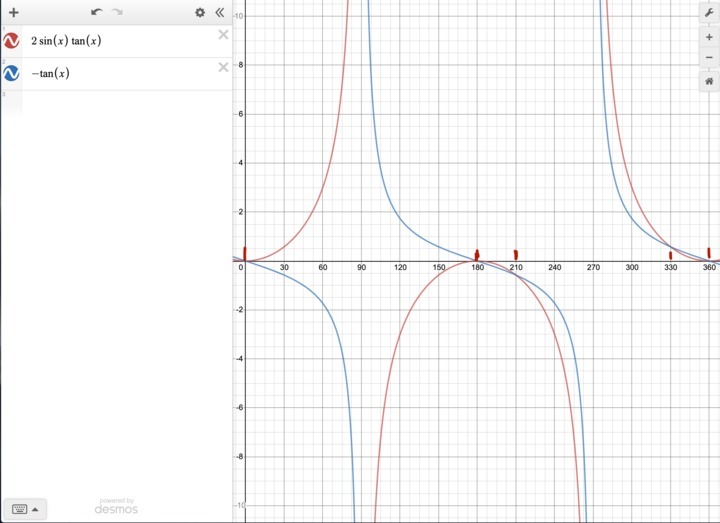Screen dimensions: 720x523
Task: Open the powered by Desmos link
Action: pos(116,506)
